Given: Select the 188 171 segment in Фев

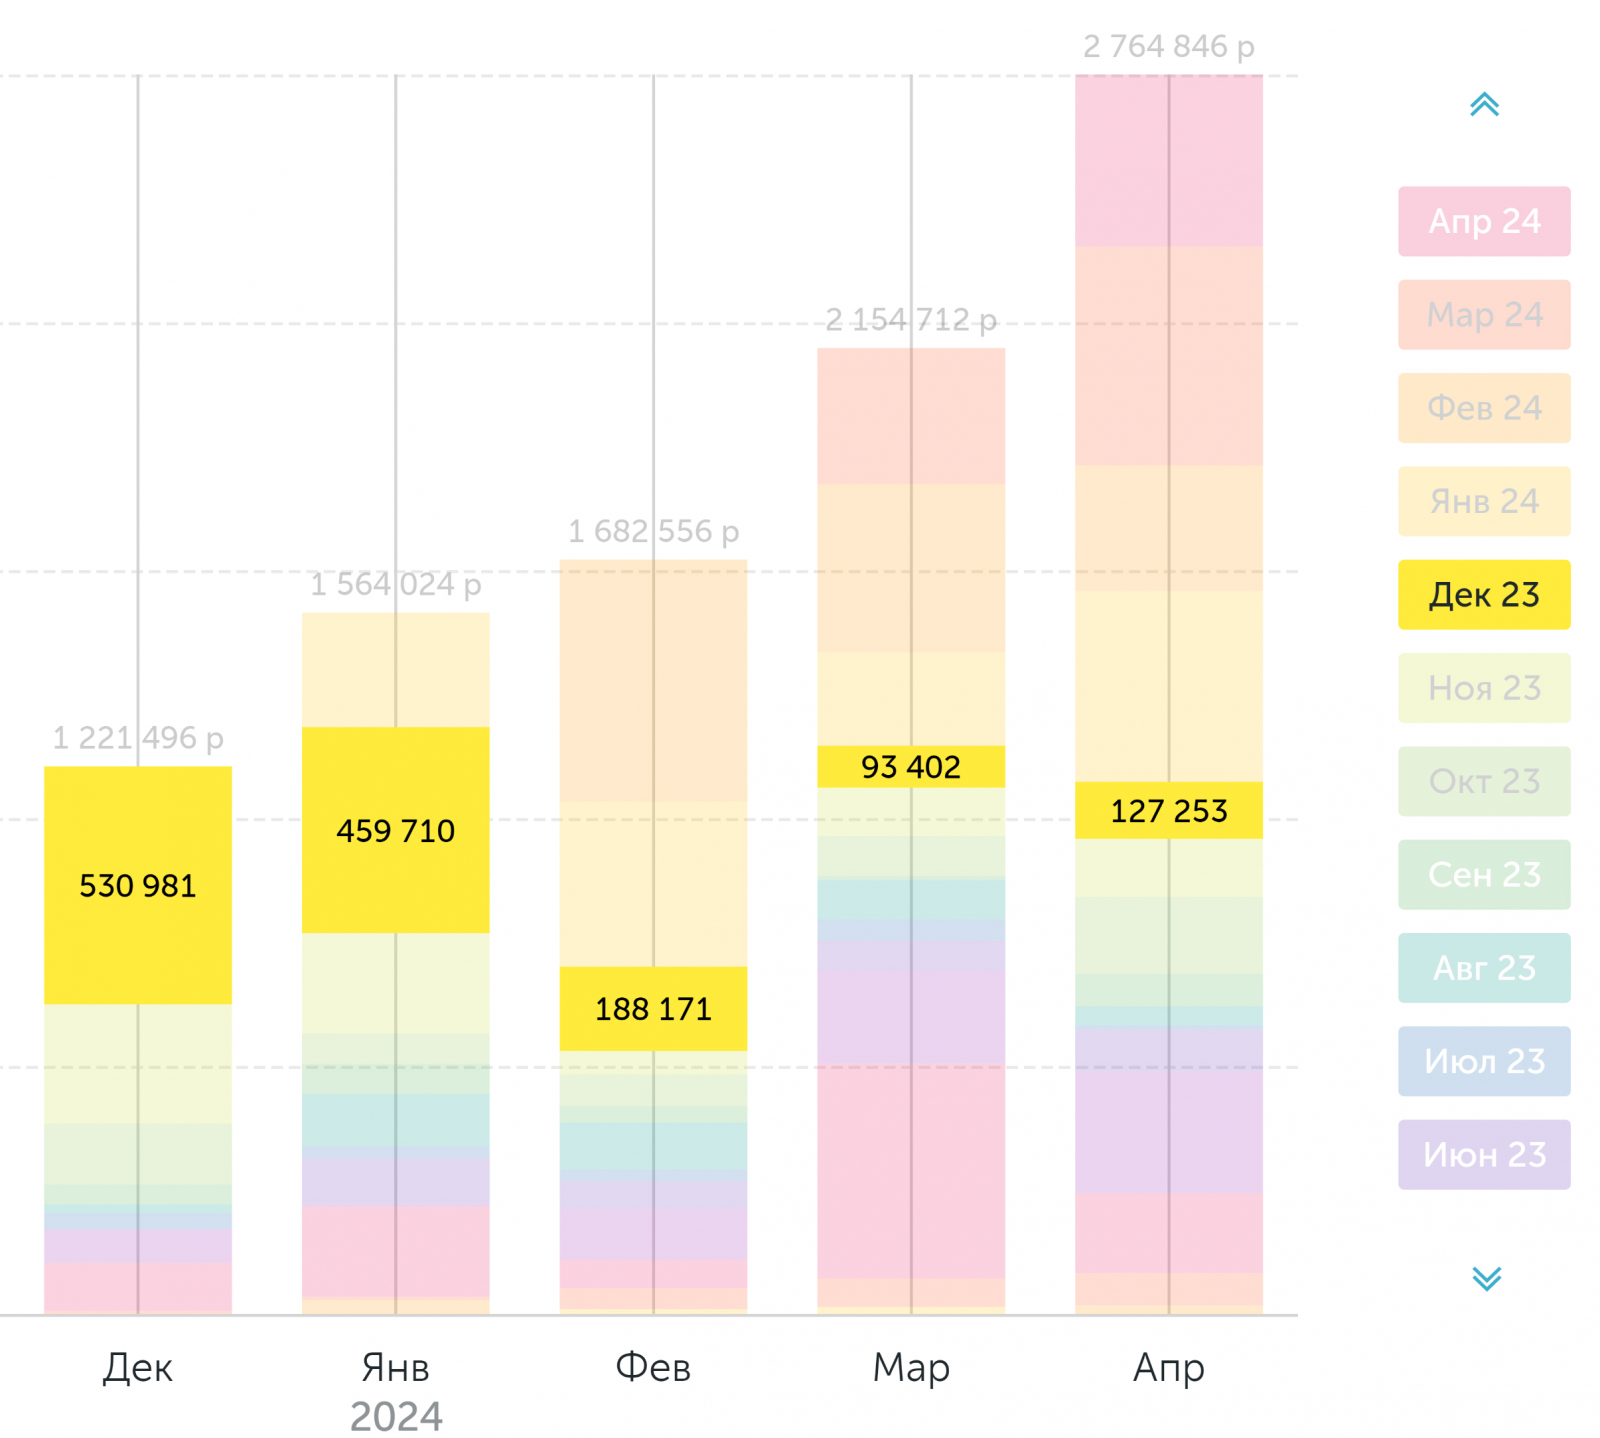Looking at the screenshot, I should pyautogui.click(x=653, y=1009).
